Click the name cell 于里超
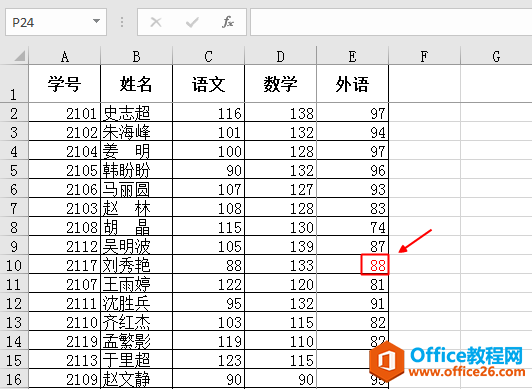 [136, 359]
